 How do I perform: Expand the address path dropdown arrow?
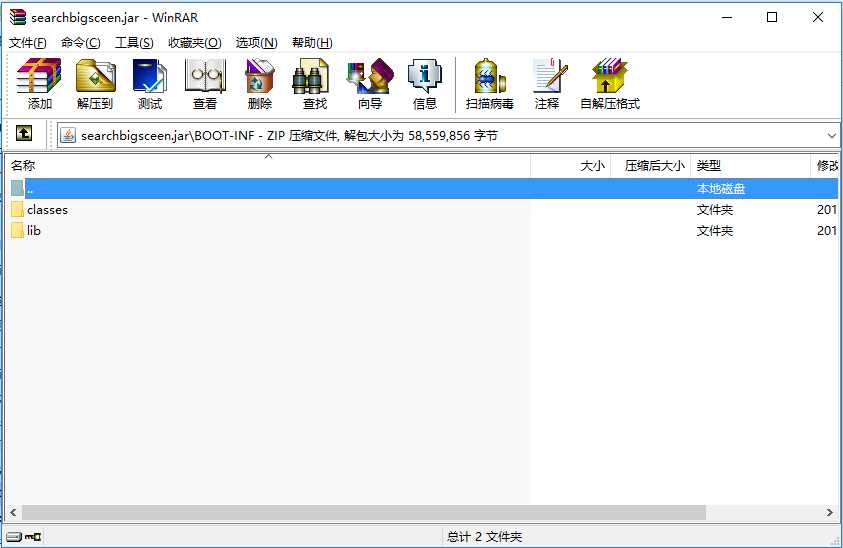pos(832,136)
